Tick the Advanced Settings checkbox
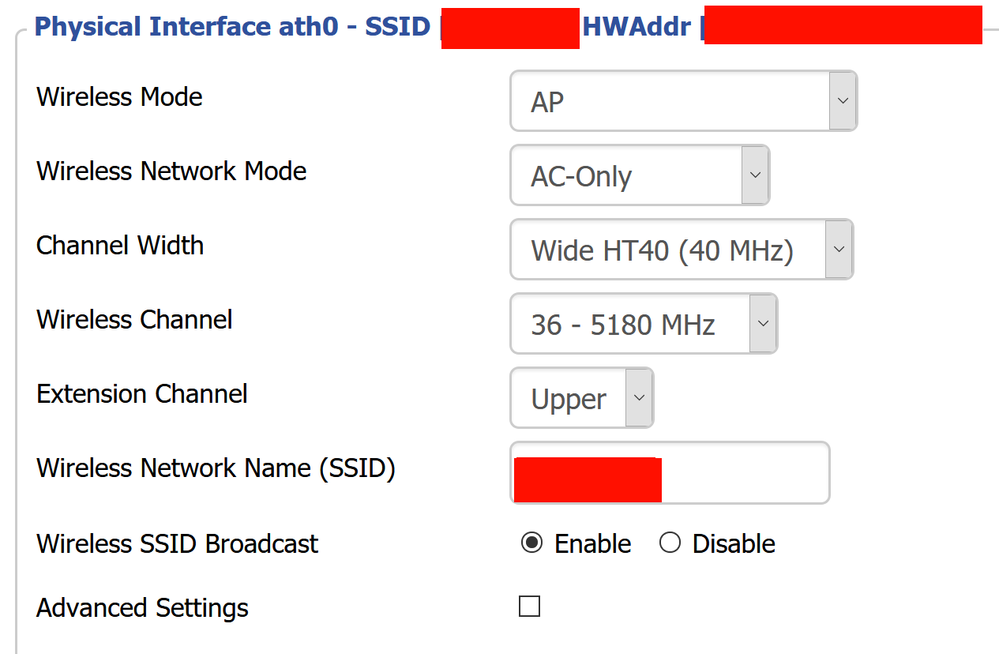 tap(529, 606)
